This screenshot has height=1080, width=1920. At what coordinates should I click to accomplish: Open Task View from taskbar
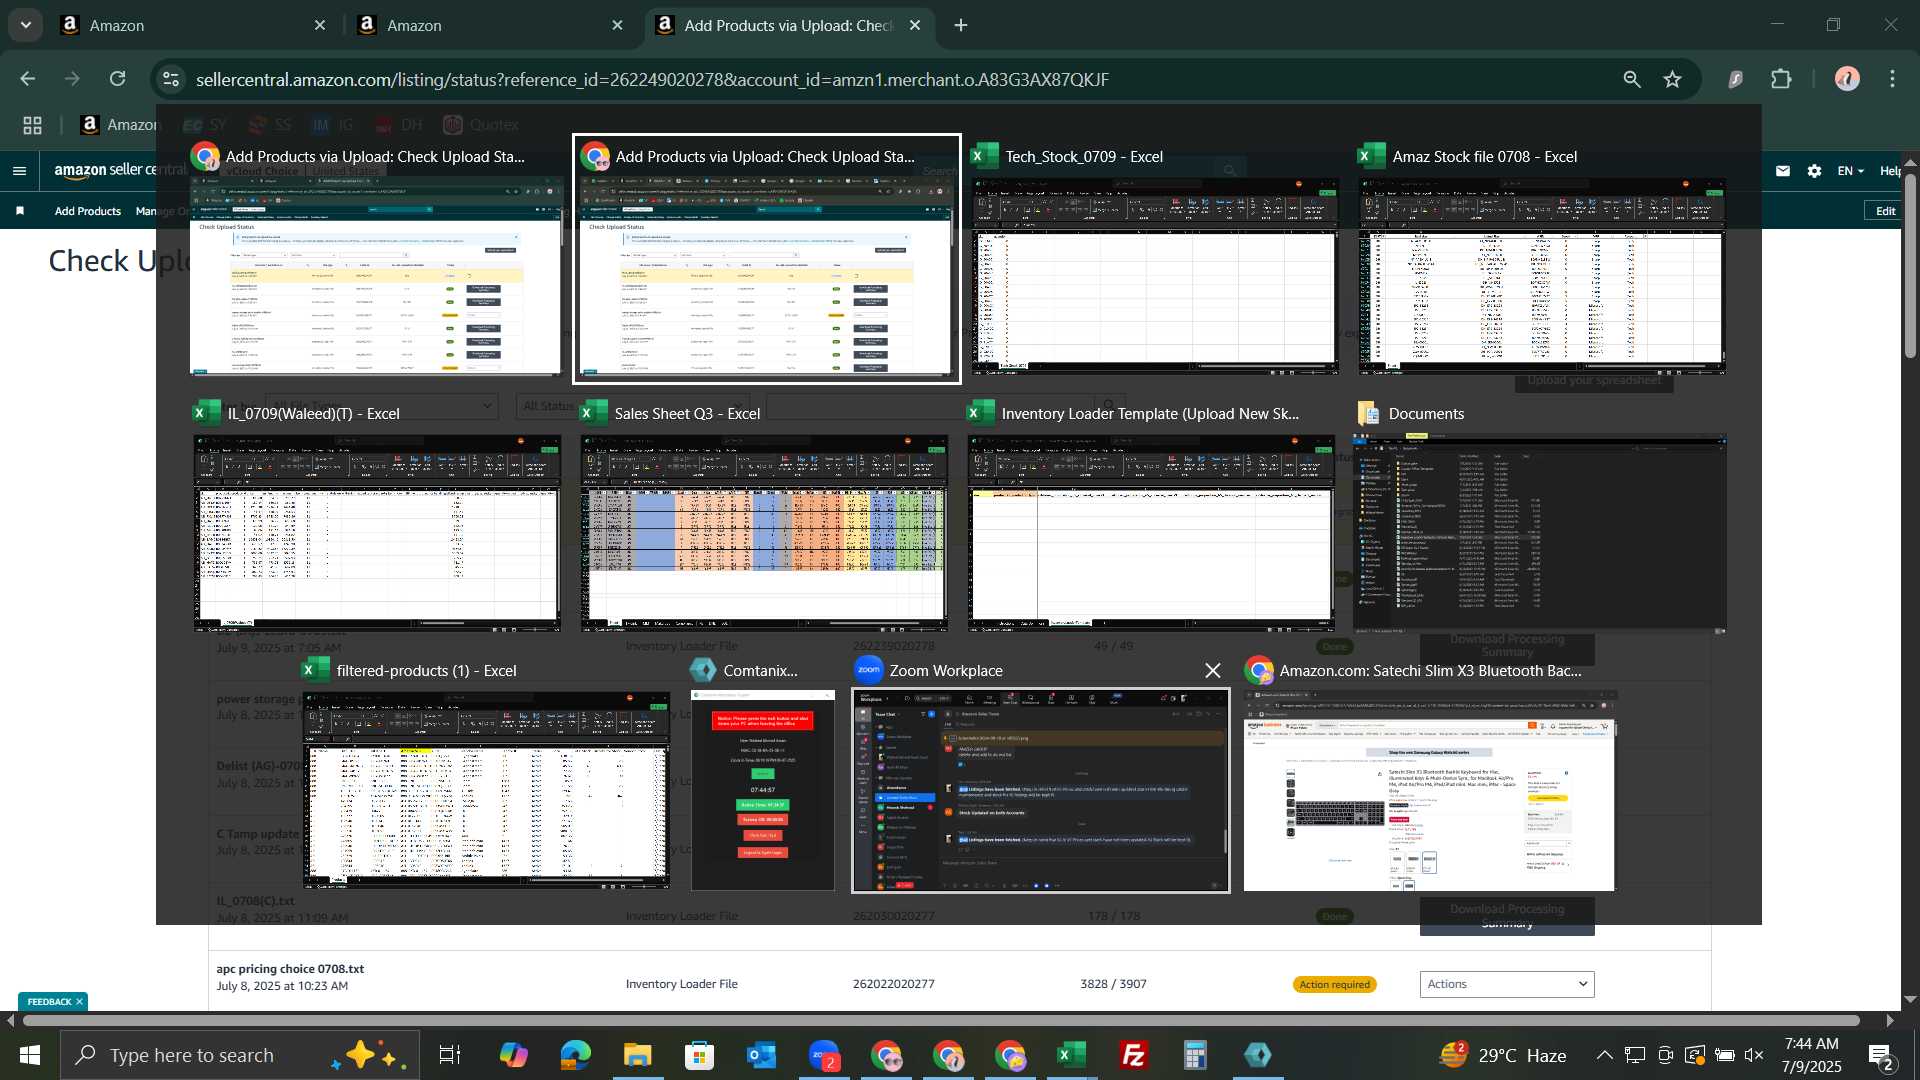(450, 1055)
